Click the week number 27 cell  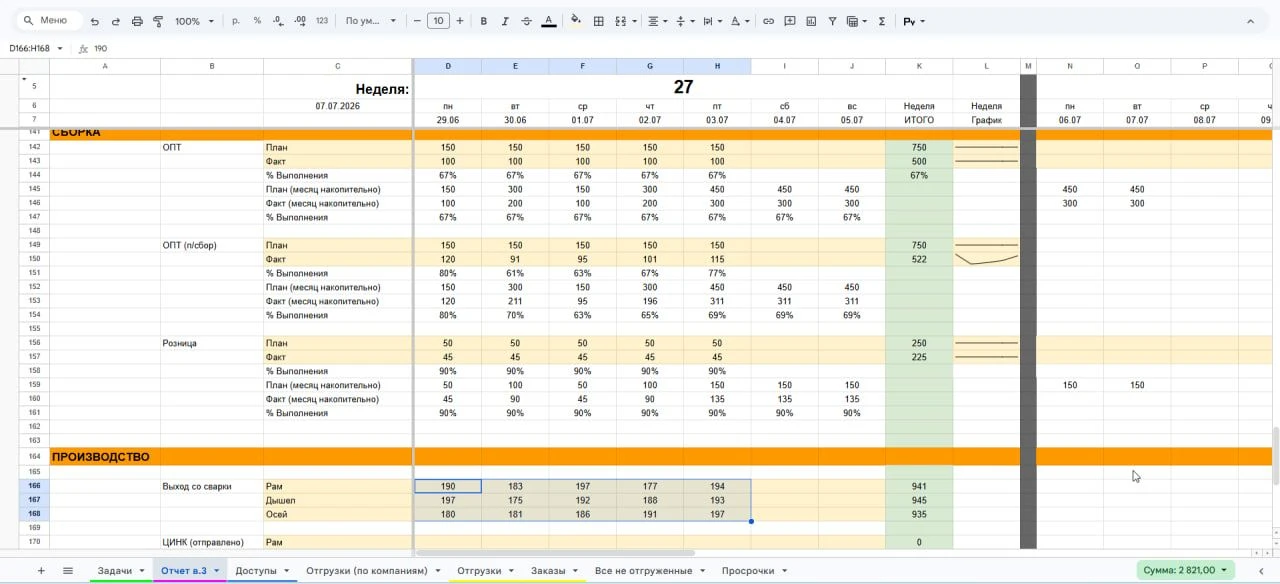pos(683,87)
